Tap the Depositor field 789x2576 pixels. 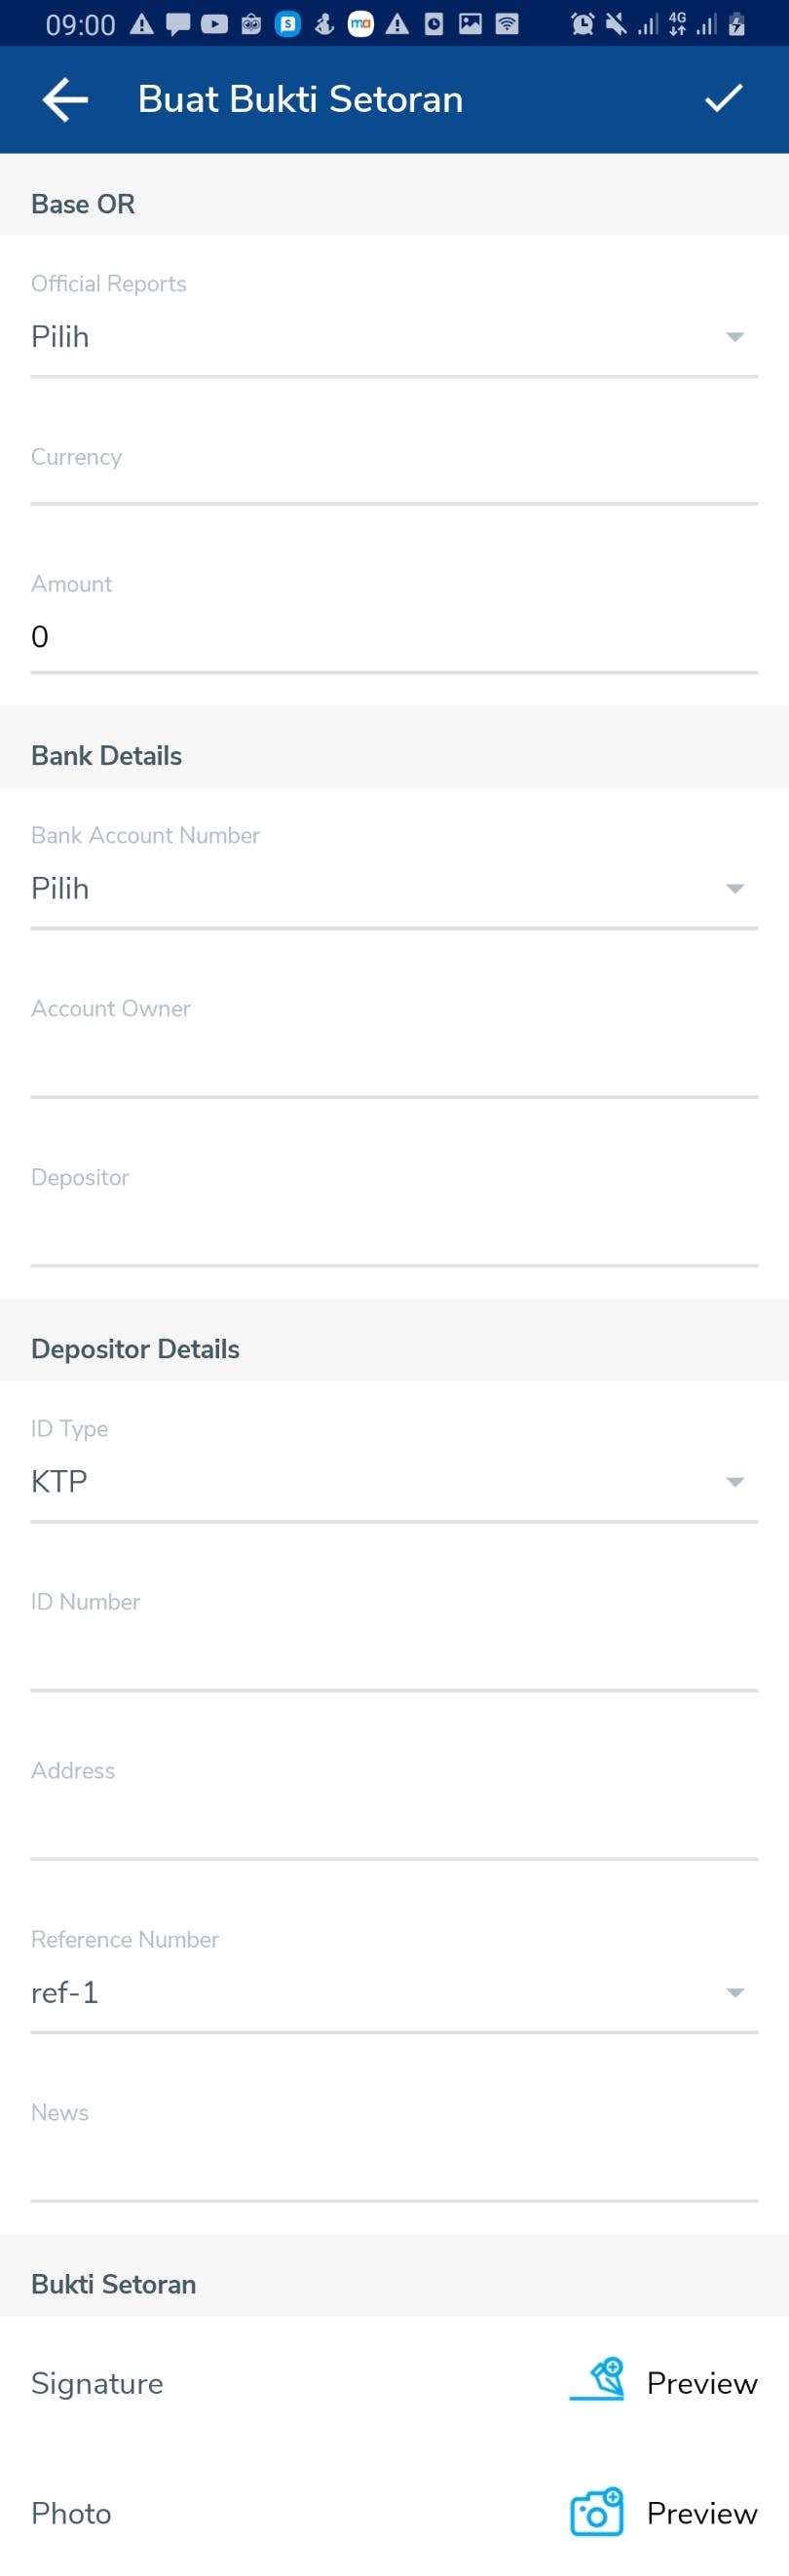[x=394, y=1231]
